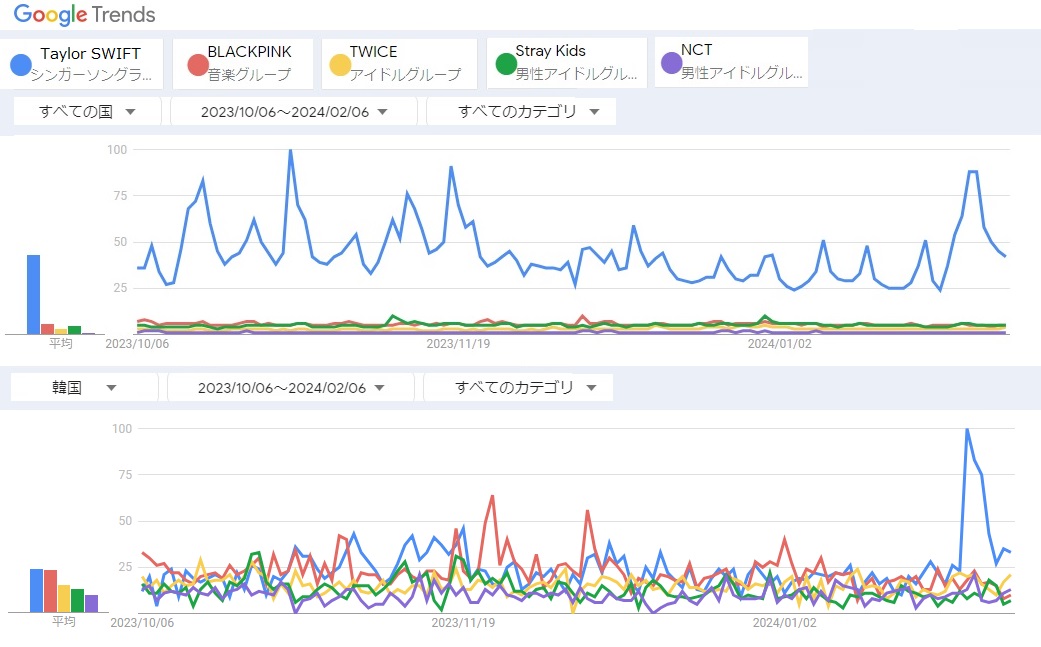Click NCT's purple circle icon
The height and width of the screenshot is (647, 1041).
pos(672,64)
